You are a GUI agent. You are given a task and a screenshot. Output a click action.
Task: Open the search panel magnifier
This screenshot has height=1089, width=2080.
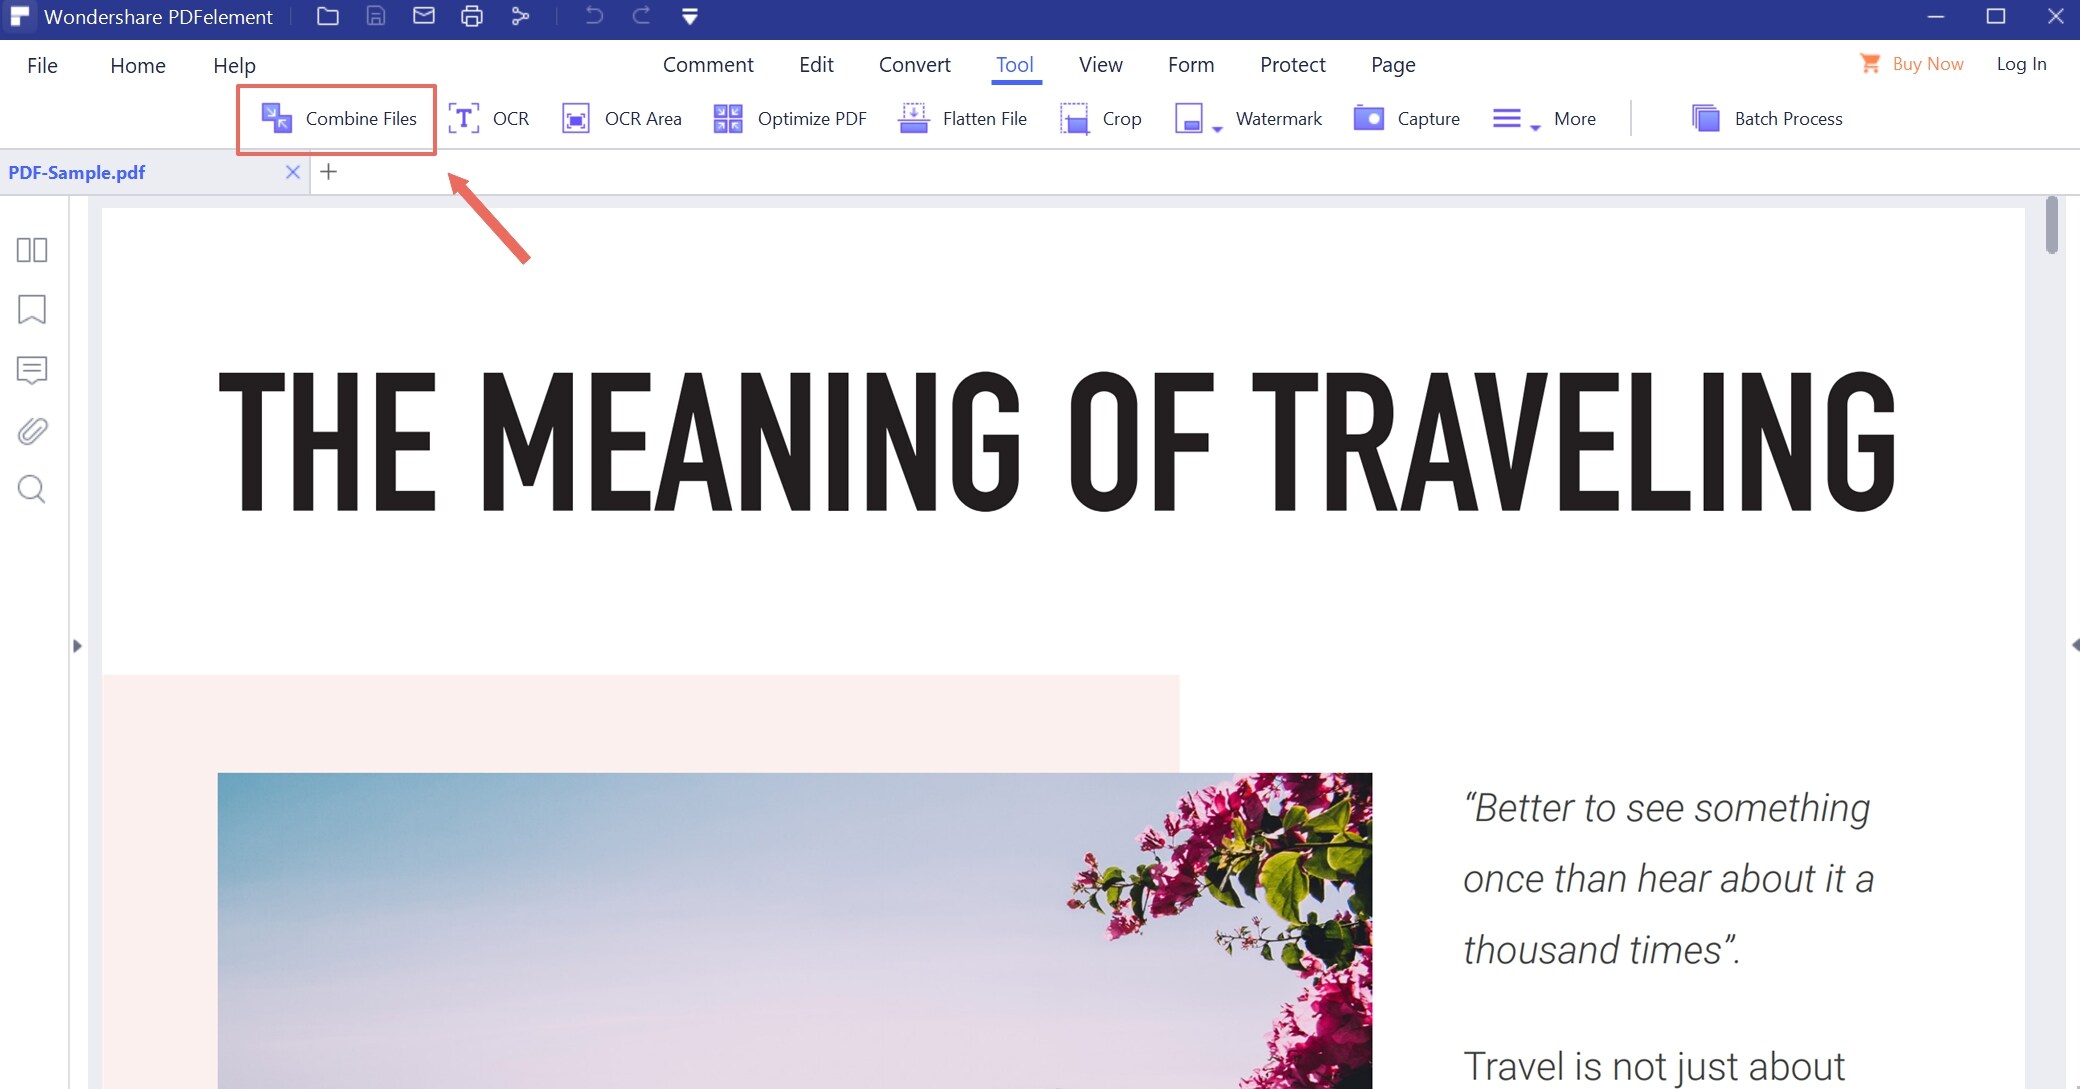[x=32, y=489]
